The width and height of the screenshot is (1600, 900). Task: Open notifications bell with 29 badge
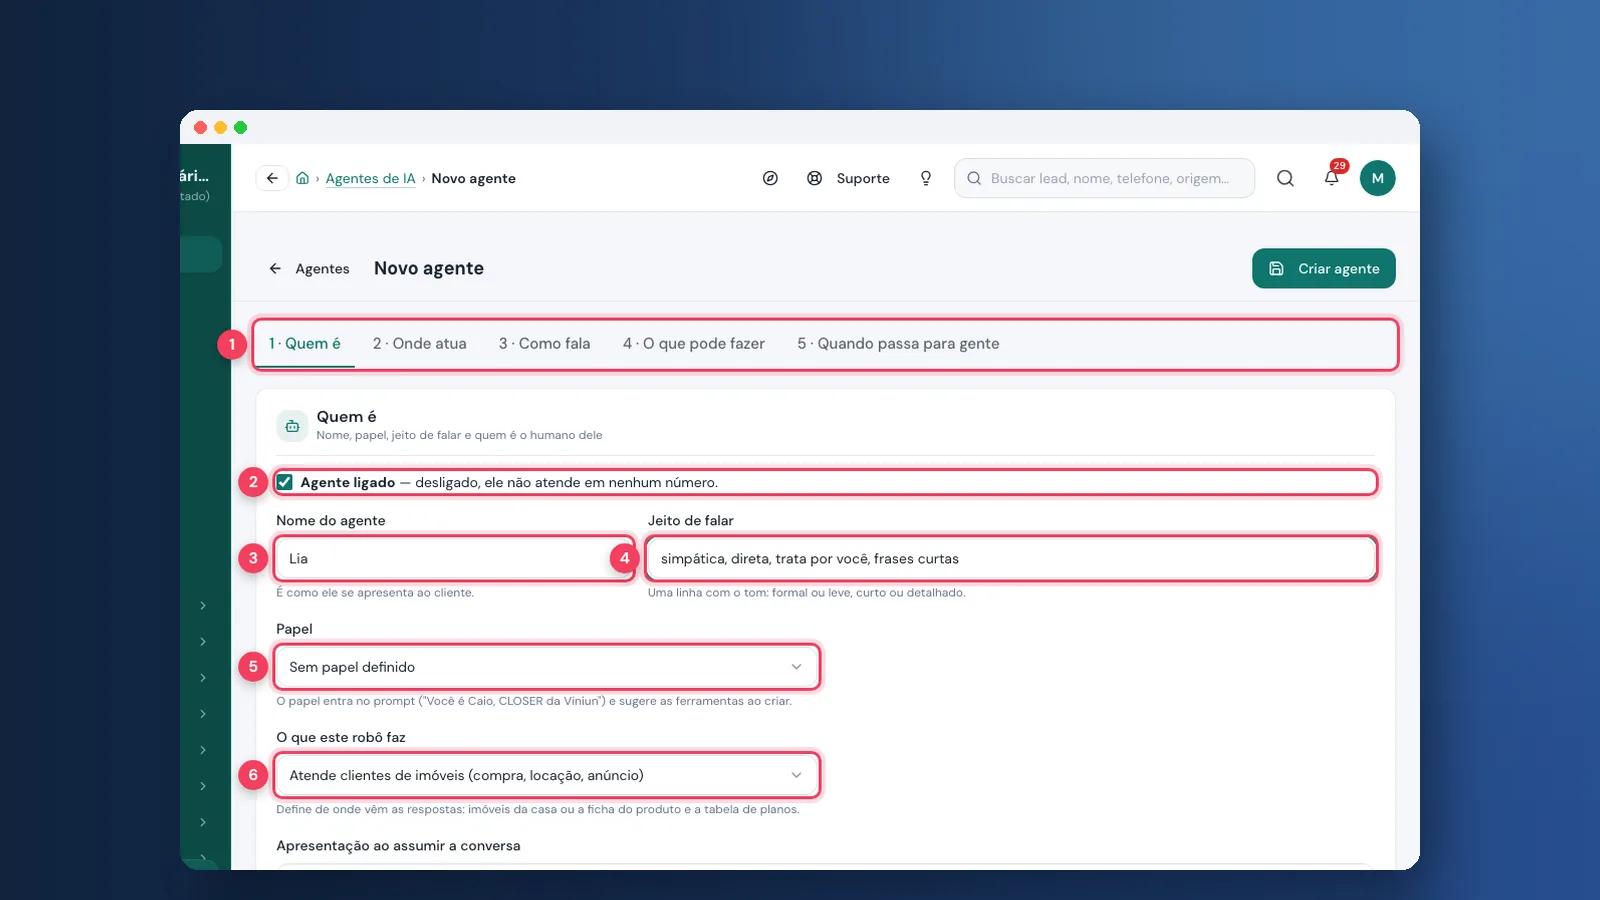1332,177
